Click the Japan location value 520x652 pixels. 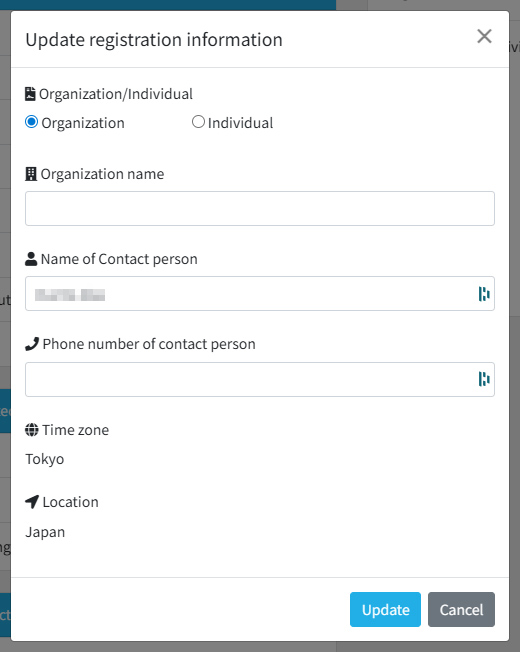pyautogui.click(x=45, y=532)
